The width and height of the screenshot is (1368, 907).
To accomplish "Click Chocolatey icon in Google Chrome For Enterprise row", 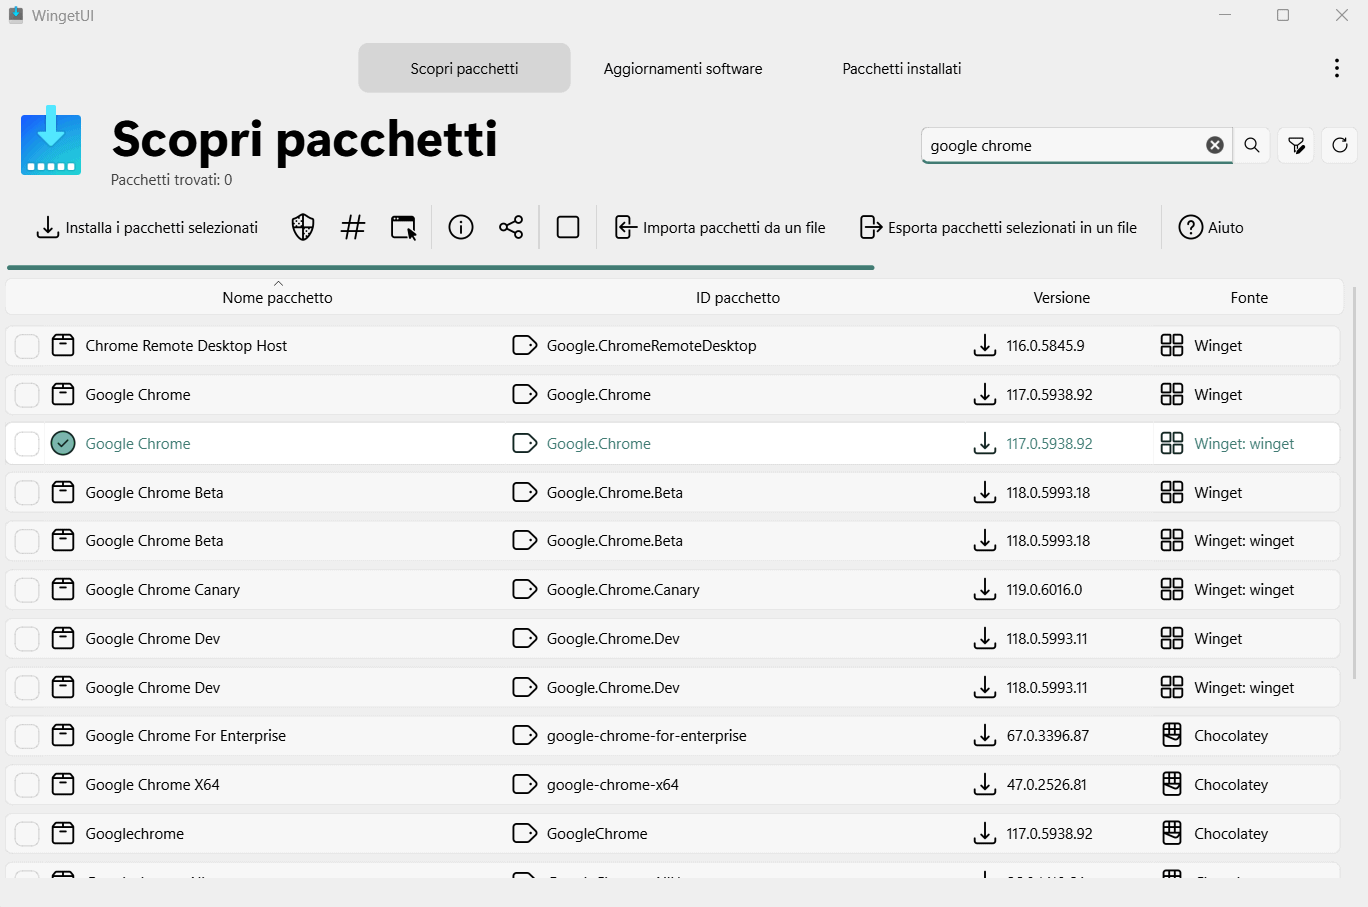I will pos(1172,735).
